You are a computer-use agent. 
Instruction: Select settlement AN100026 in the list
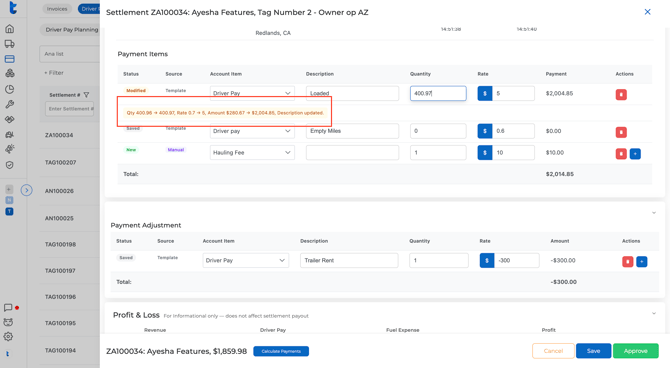click(x=59, y=191)
